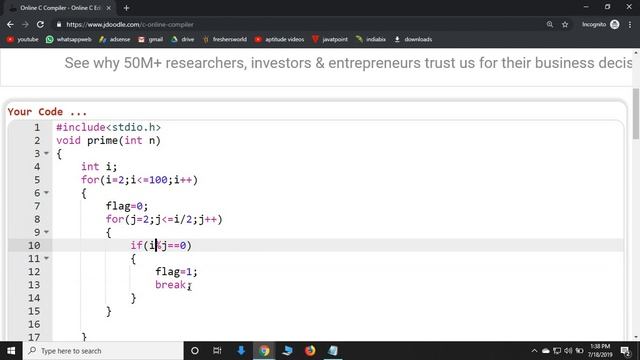Collapse the code fold at line 11
Screen dimensions: 640x360
[46, 258]
